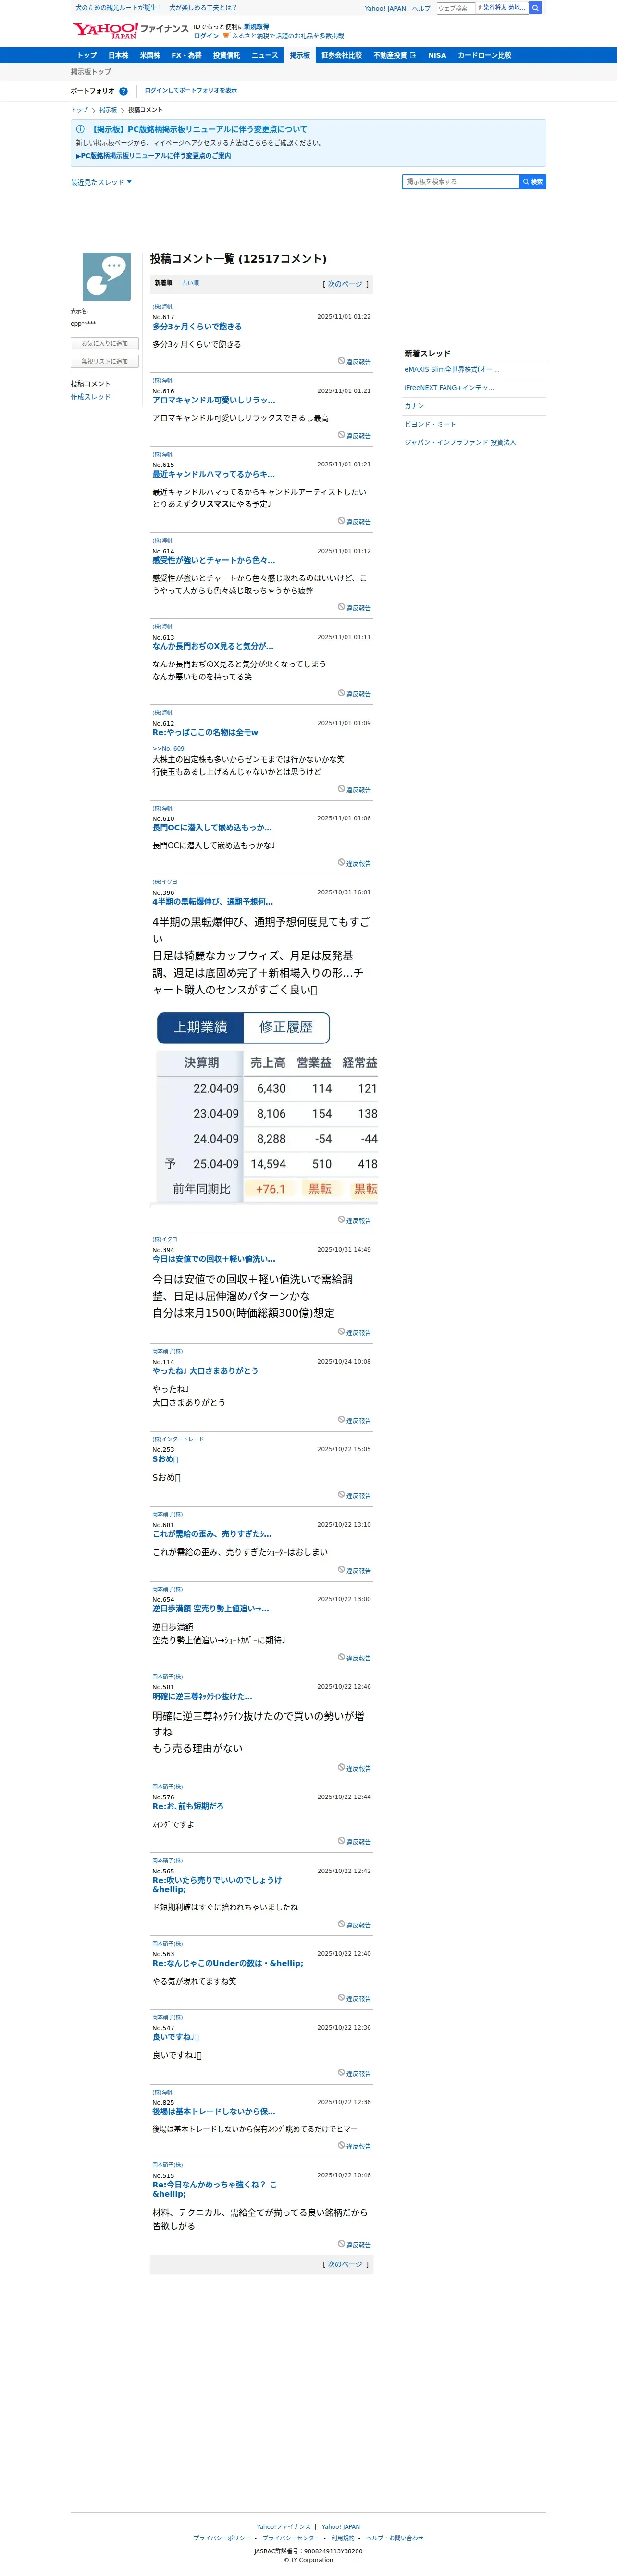Click ログイン link in header
The width and height of the screenshot is (617, 2576).
tap(206, 36)
